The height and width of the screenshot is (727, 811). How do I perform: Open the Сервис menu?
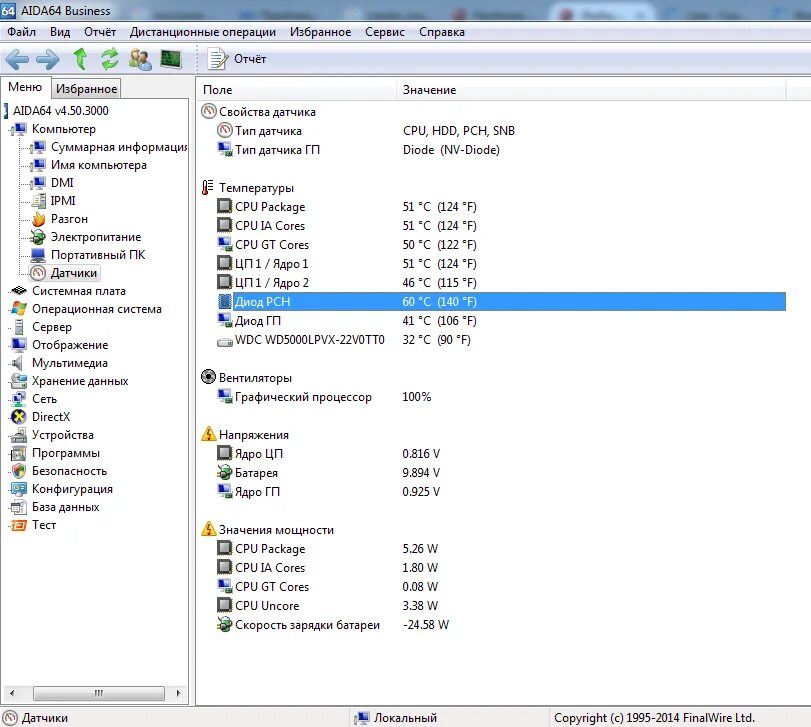[385, 32]
